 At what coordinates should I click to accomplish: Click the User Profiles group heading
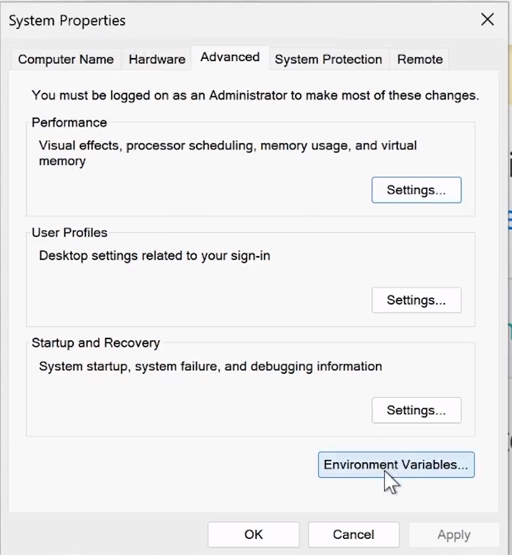coord(69,233)
